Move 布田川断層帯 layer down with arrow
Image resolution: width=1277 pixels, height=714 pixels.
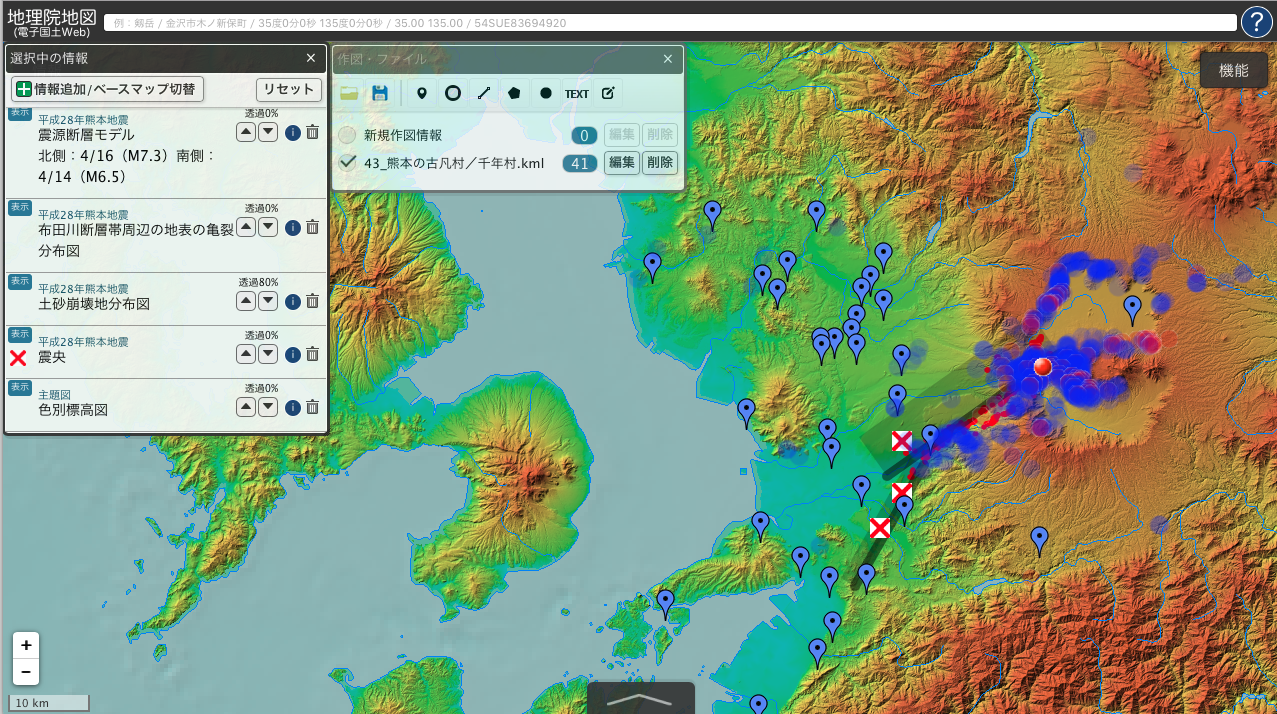[x=268, y=227]
